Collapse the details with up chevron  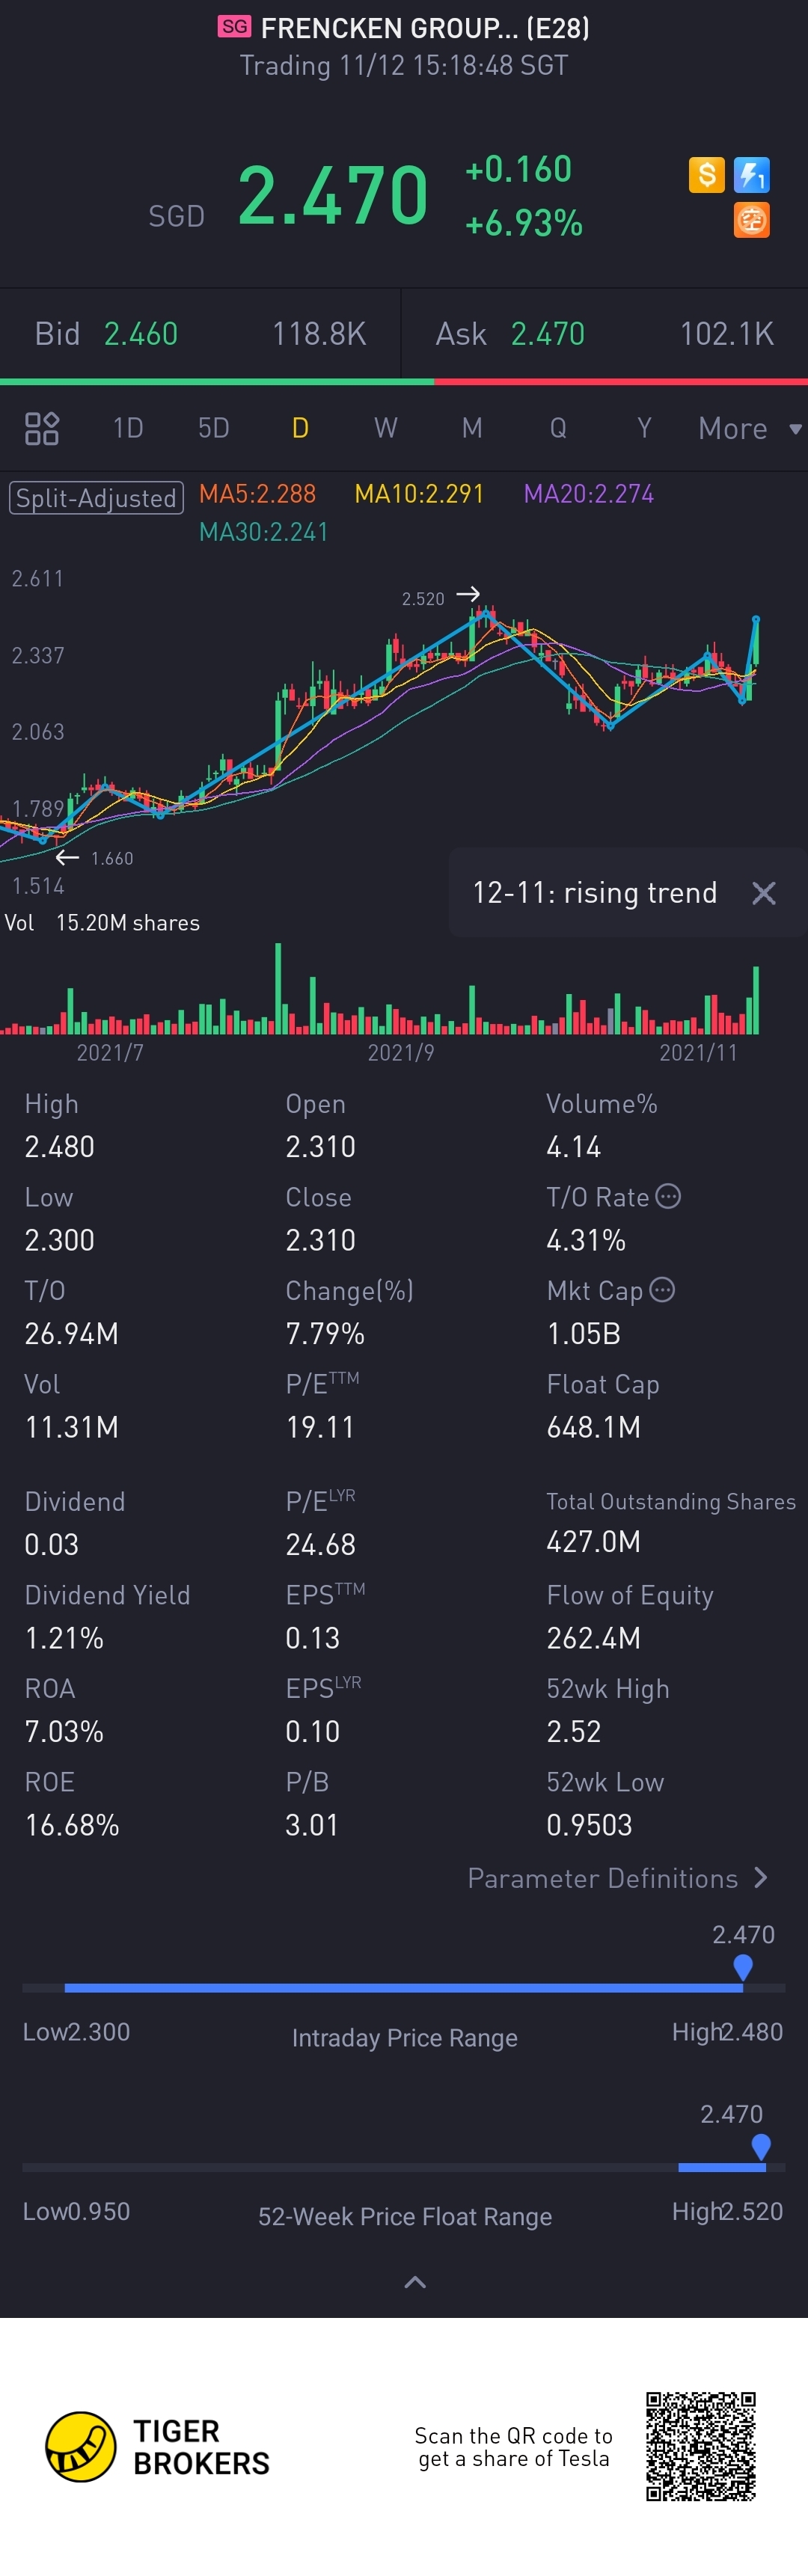click(x=415, y=2281)
